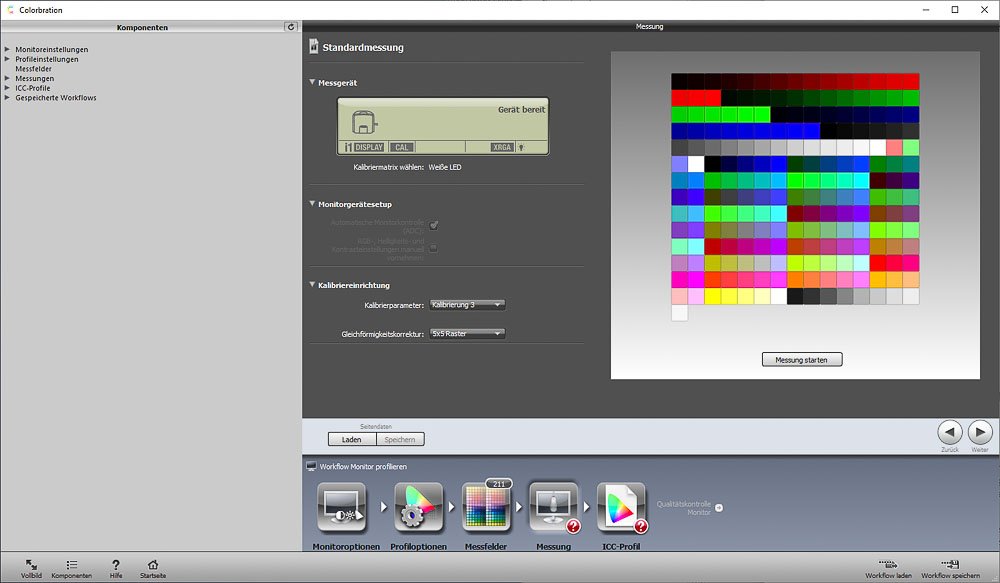The width and height of the screenshot is (1000, 583).
Task: Click the i1 DISPLAY indicator
Action: (x=364, y=147)
